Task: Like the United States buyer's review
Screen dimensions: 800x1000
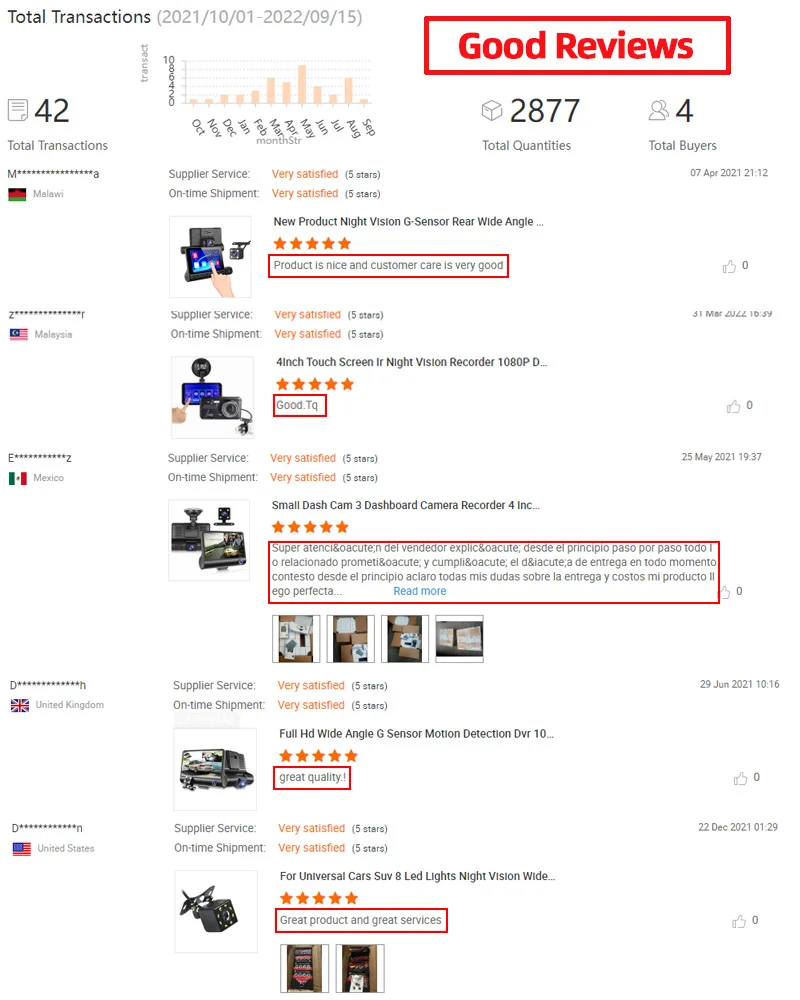Action: [x=739, y=921]
